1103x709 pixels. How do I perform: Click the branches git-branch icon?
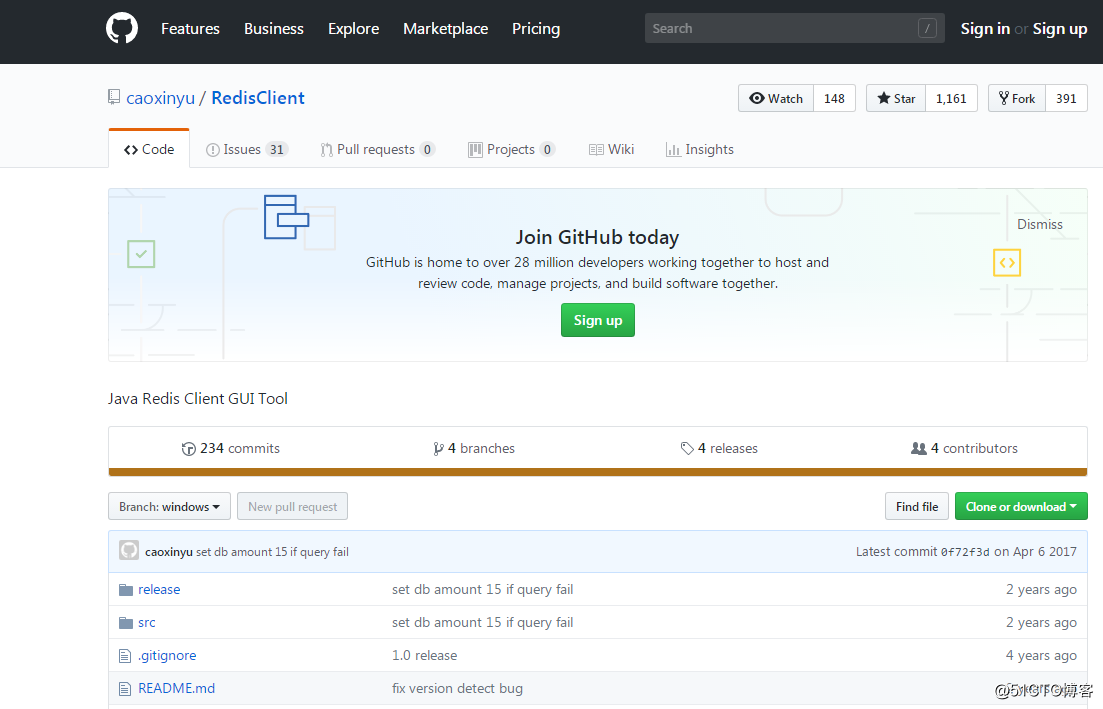click(x=438, y=449)
